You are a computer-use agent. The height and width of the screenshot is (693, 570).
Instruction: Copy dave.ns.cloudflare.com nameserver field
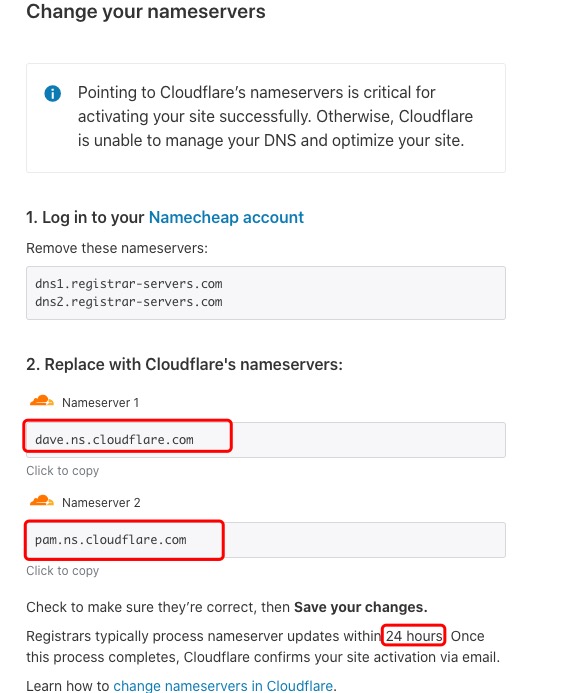click(x=266, y=440)
